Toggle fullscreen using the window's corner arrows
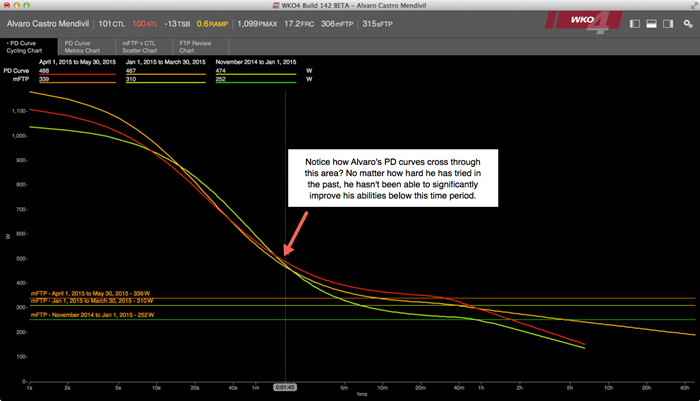 [x=692, y=5]
